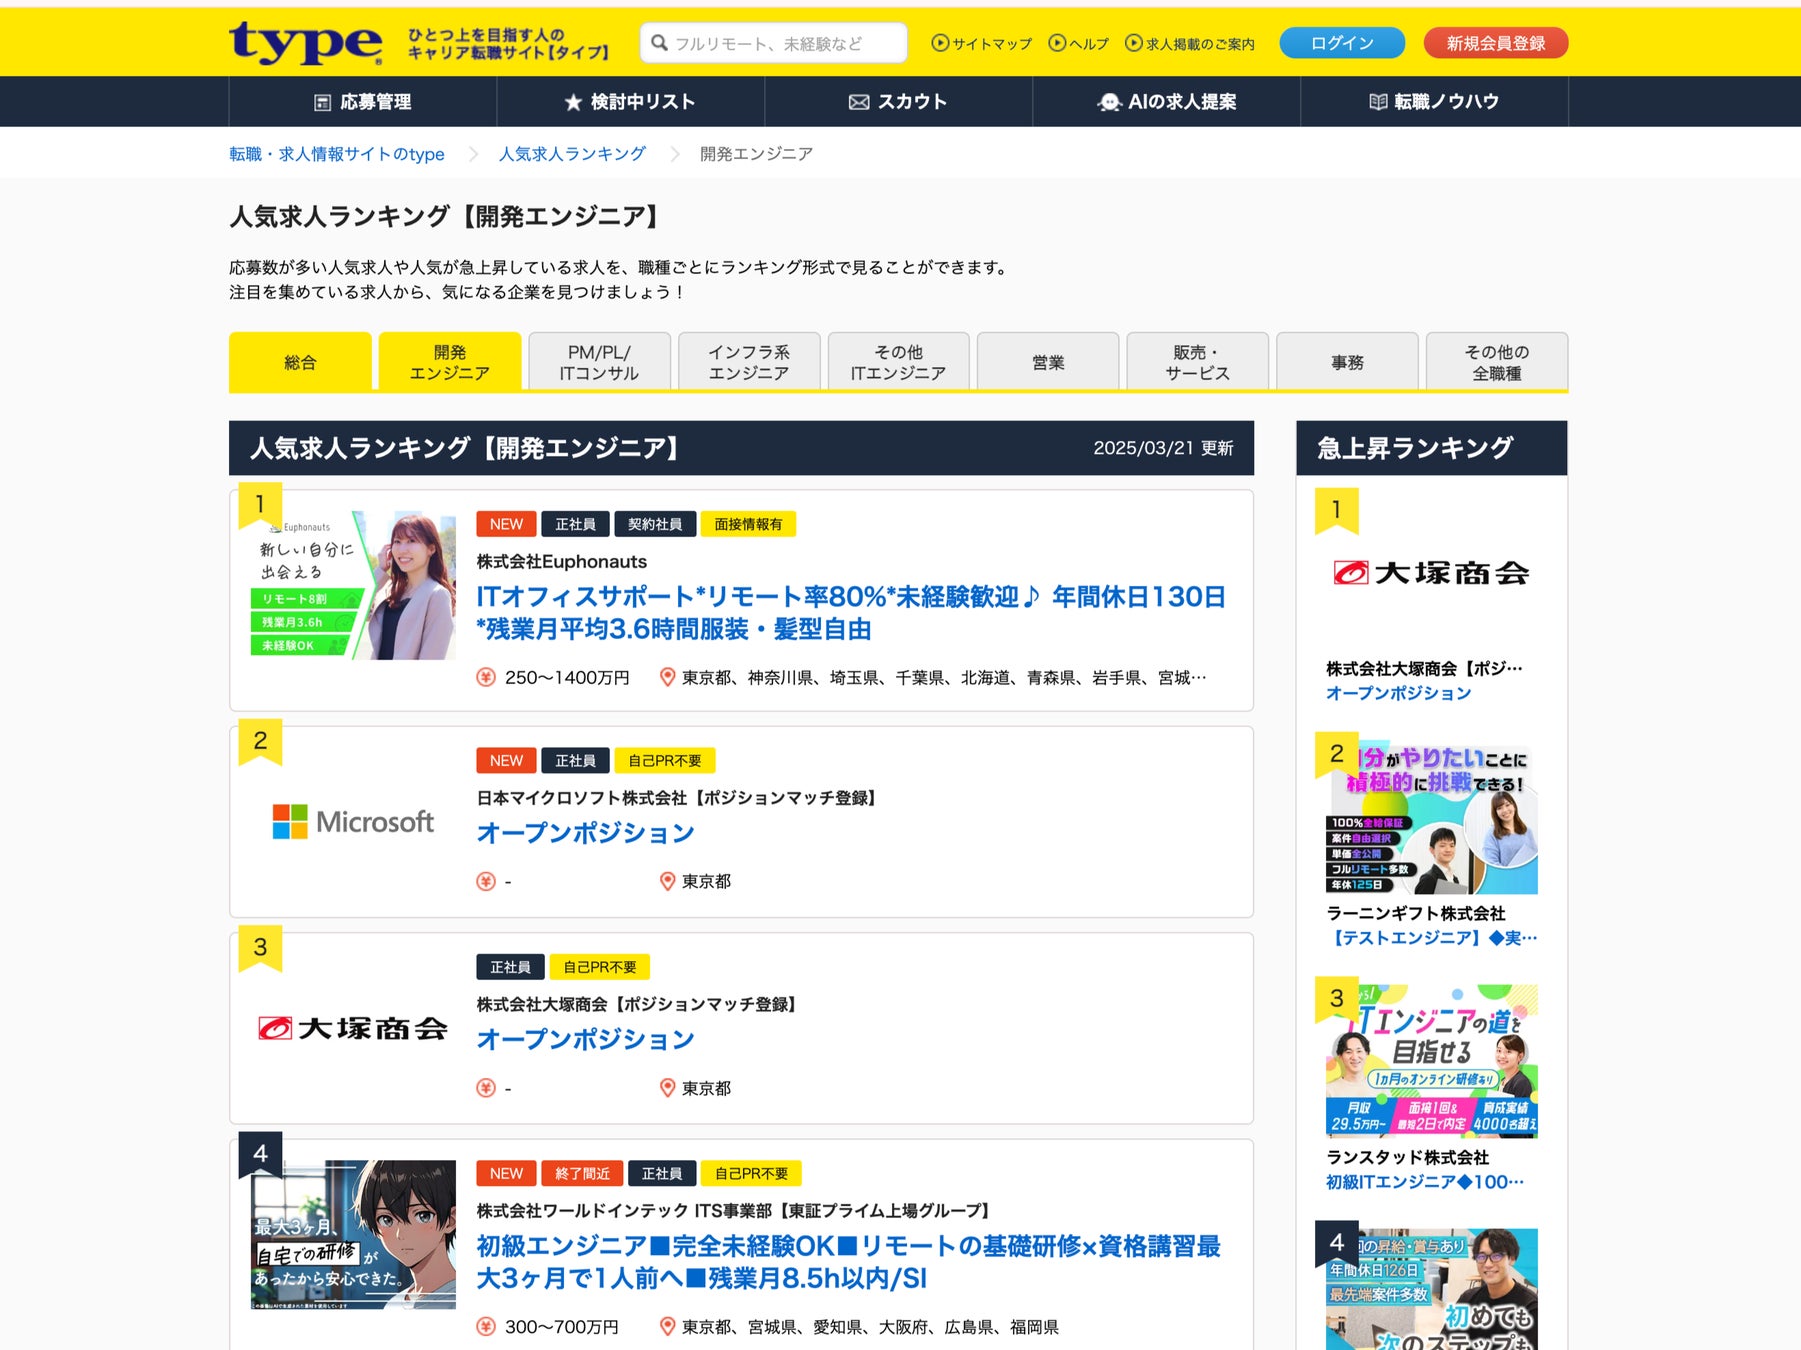Screen dimensions: 1801x1350
Task: Open the ヘルプ link
Action: [1088, 44]
